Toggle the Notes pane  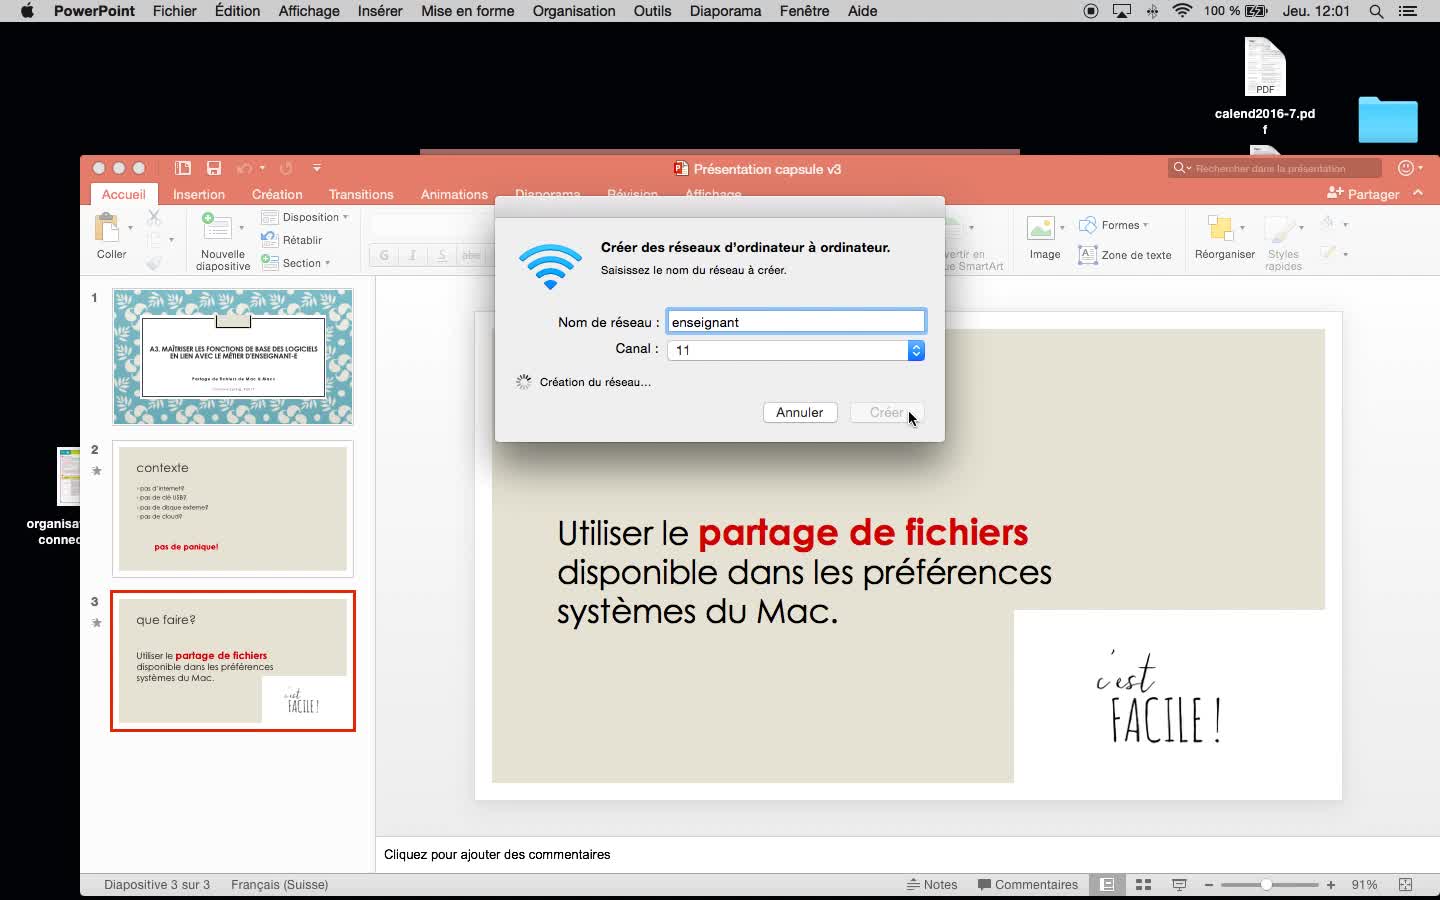pos(932,885)
